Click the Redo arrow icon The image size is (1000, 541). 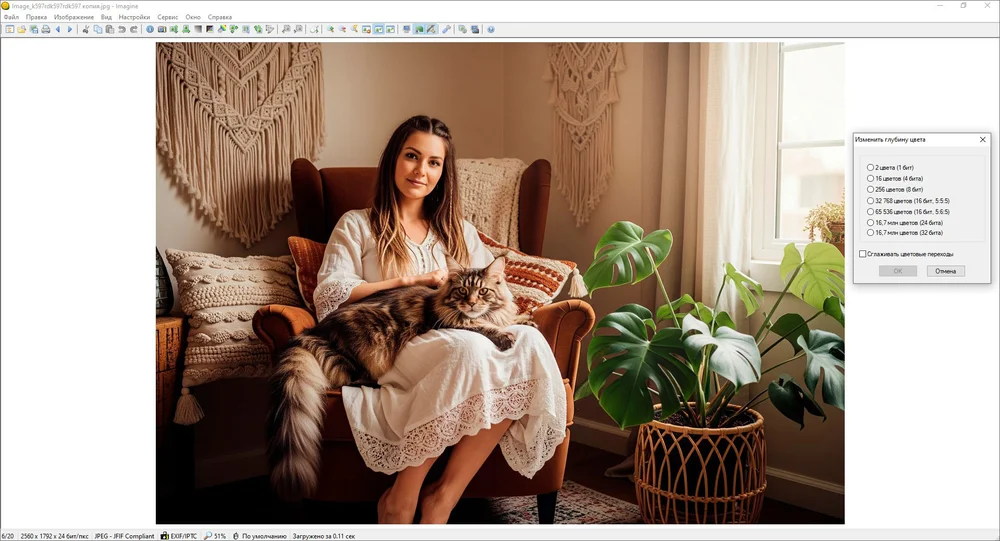(x=134, y=30)
